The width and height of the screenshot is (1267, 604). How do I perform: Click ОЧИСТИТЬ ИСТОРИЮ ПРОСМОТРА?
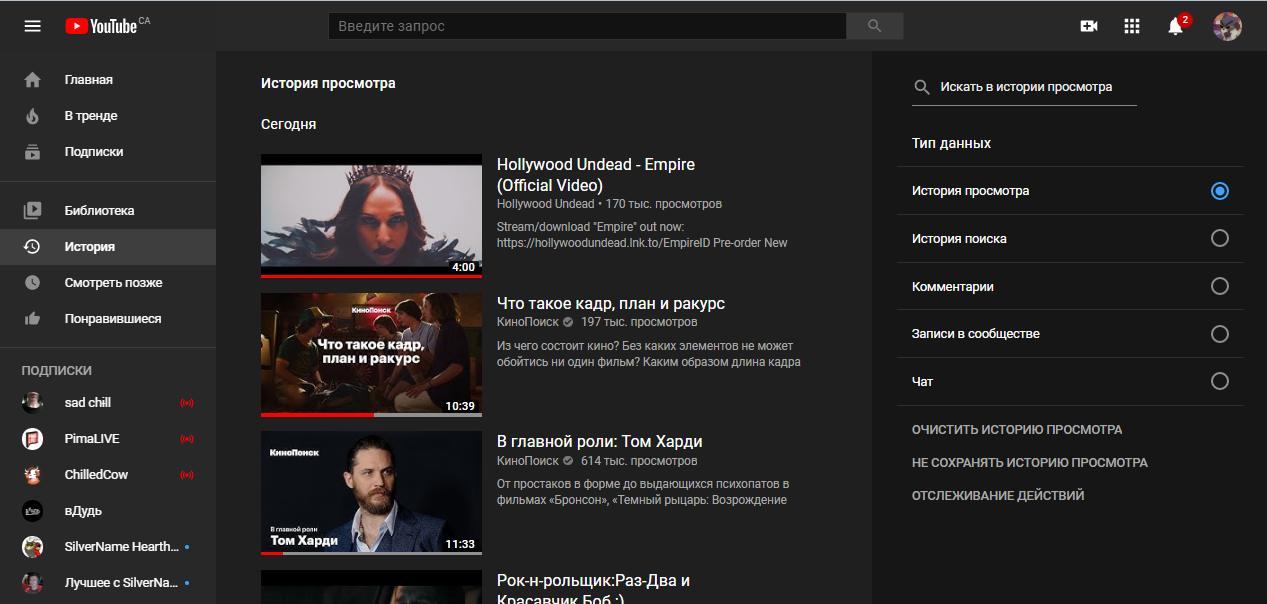1016,430
